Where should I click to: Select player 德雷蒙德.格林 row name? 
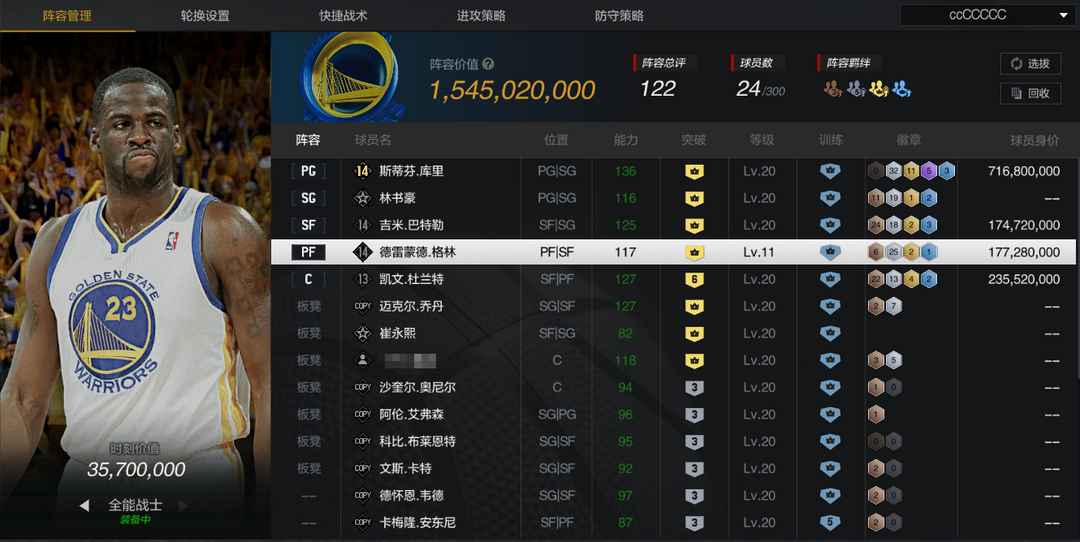click(417, 252)
